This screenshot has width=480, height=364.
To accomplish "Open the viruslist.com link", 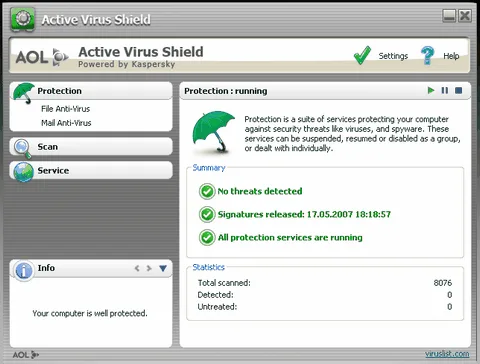I will (x=447, y=354).
